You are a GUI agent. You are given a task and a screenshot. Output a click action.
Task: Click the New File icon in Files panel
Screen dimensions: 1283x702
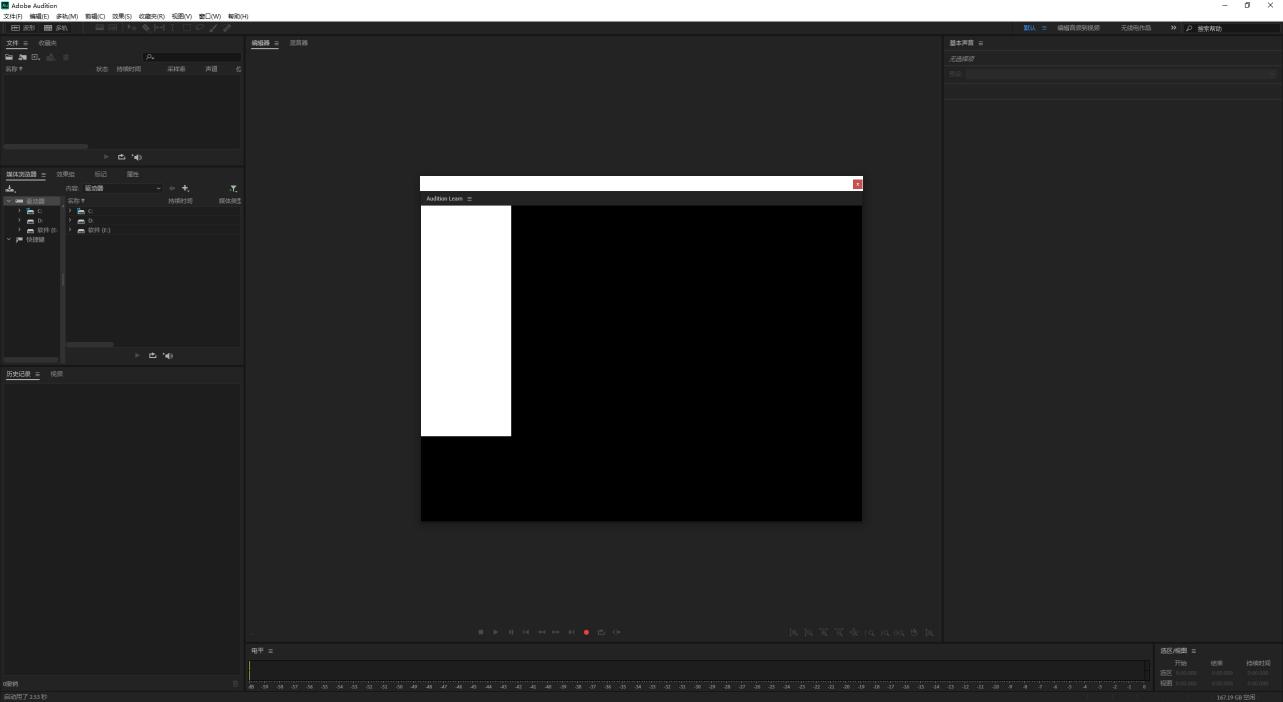pos(36,57)
